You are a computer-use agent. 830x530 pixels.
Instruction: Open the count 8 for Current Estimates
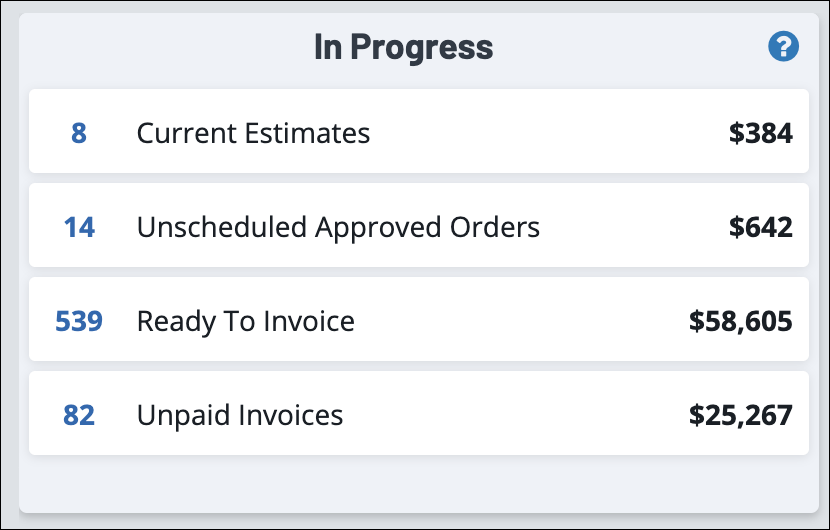[79, 133]
